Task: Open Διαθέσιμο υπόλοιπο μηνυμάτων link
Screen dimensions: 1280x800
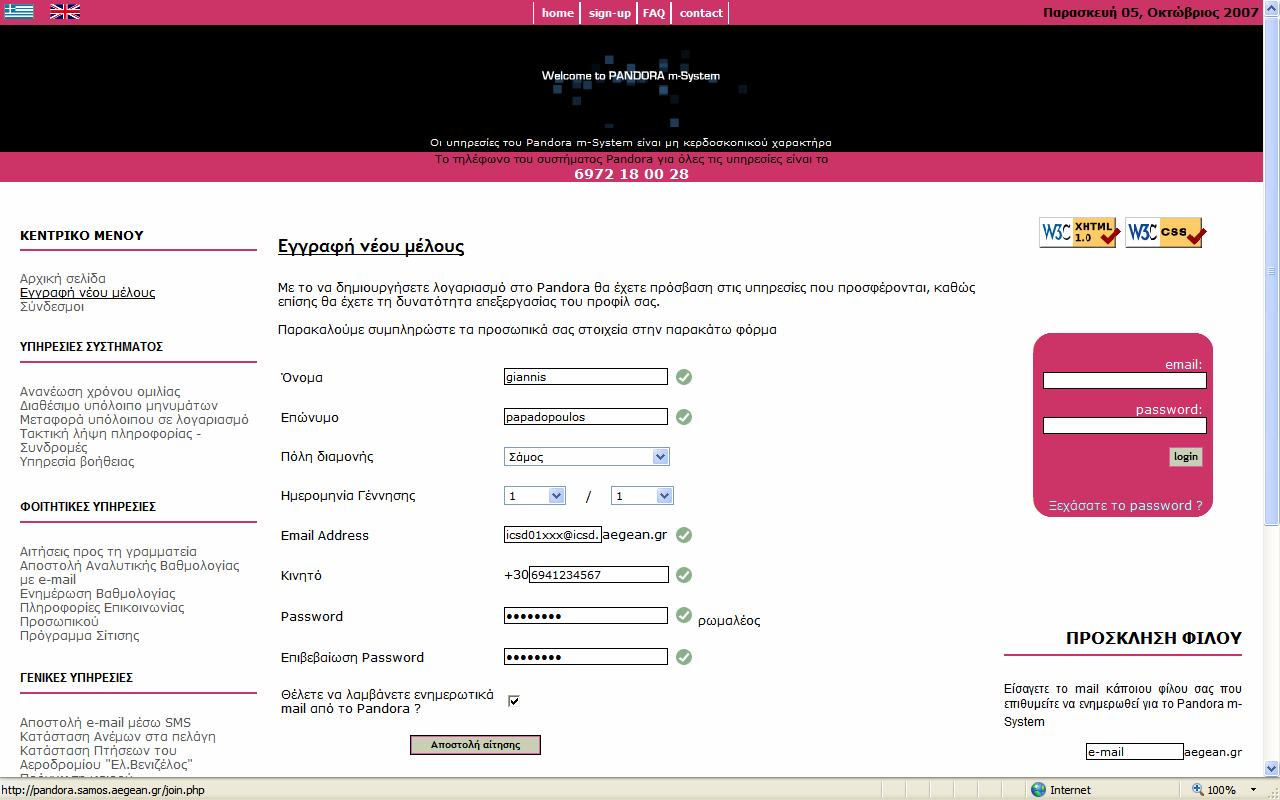Action: click(x=119, y=405)
